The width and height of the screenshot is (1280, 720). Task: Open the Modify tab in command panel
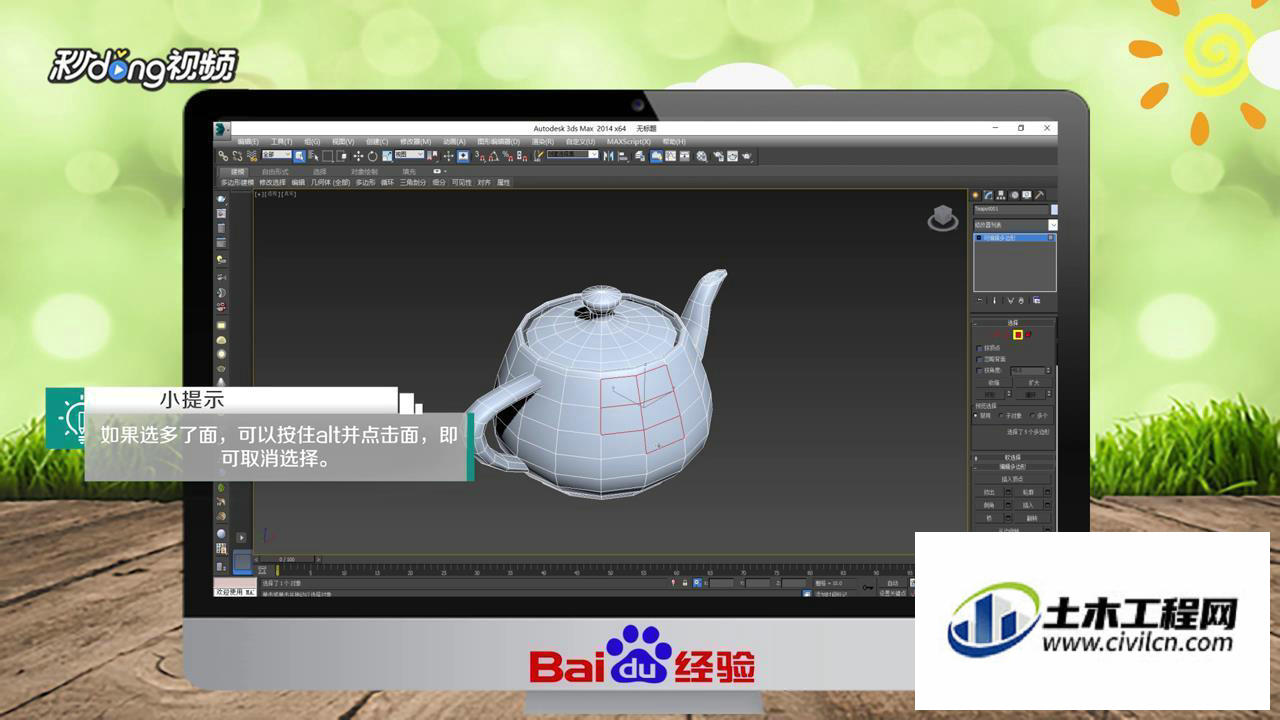click(988, 194)
